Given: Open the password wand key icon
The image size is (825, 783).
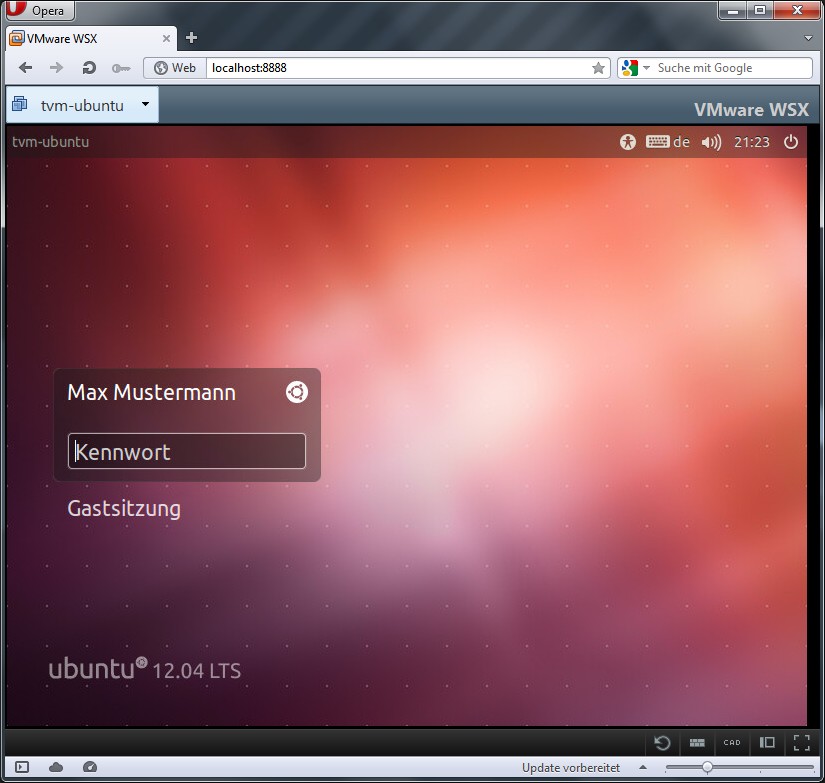Looking at the screenshot, I should tap(121, 68).
